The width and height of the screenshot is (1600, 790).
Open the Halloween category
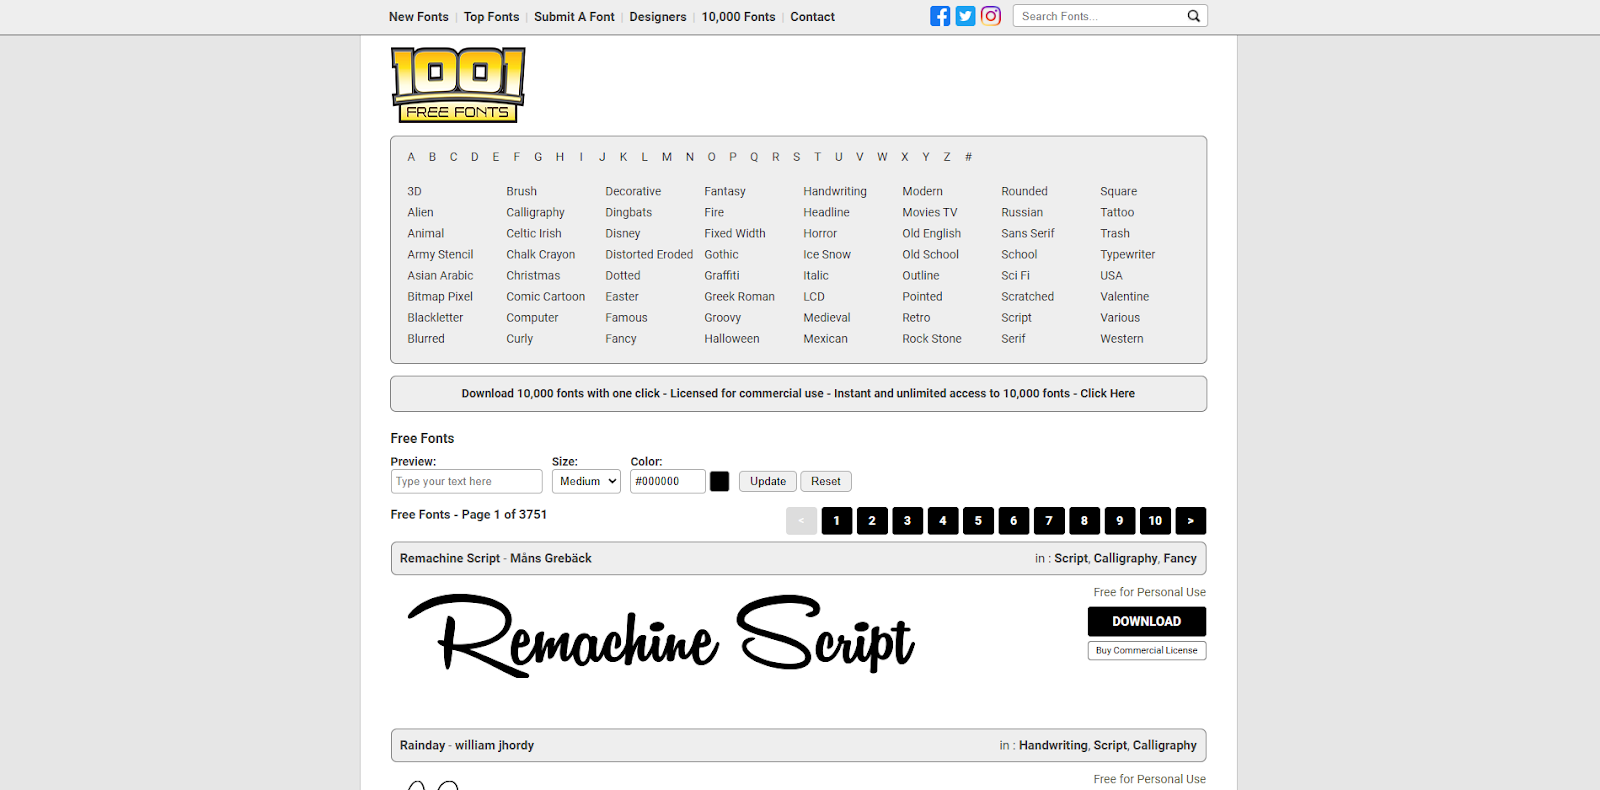click(731, 338)
